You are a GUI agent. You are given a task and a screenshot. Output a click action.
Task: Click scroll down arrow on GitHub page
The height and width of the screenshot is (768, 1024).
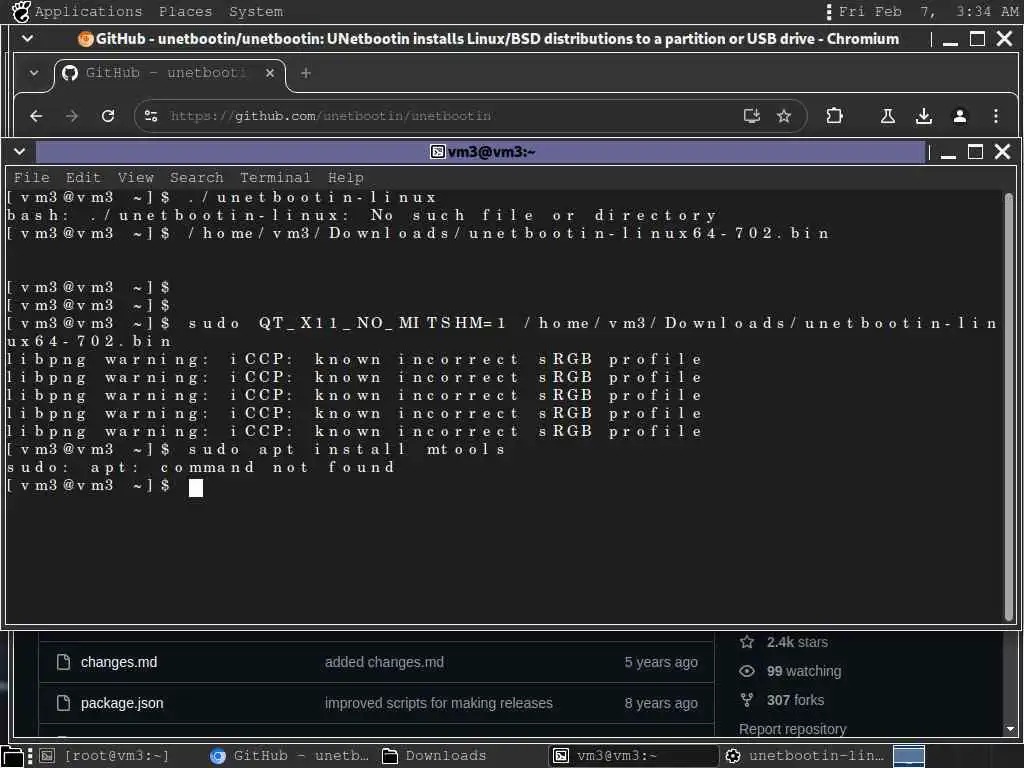(x=1010, y=729)
